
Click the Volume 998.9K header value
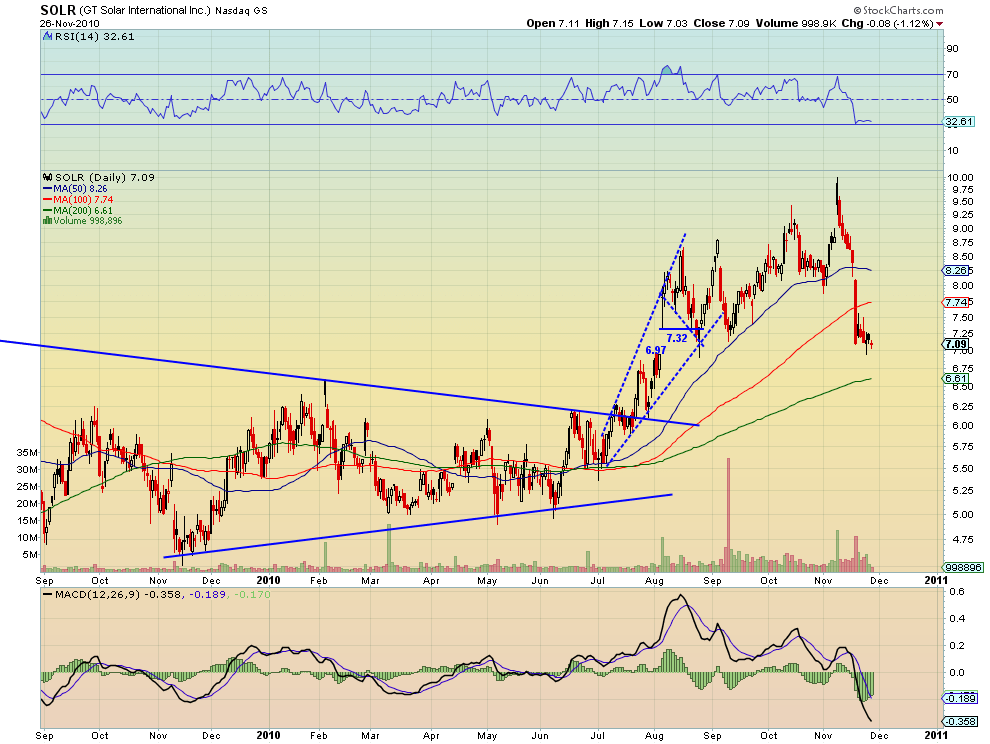[796, 23]
